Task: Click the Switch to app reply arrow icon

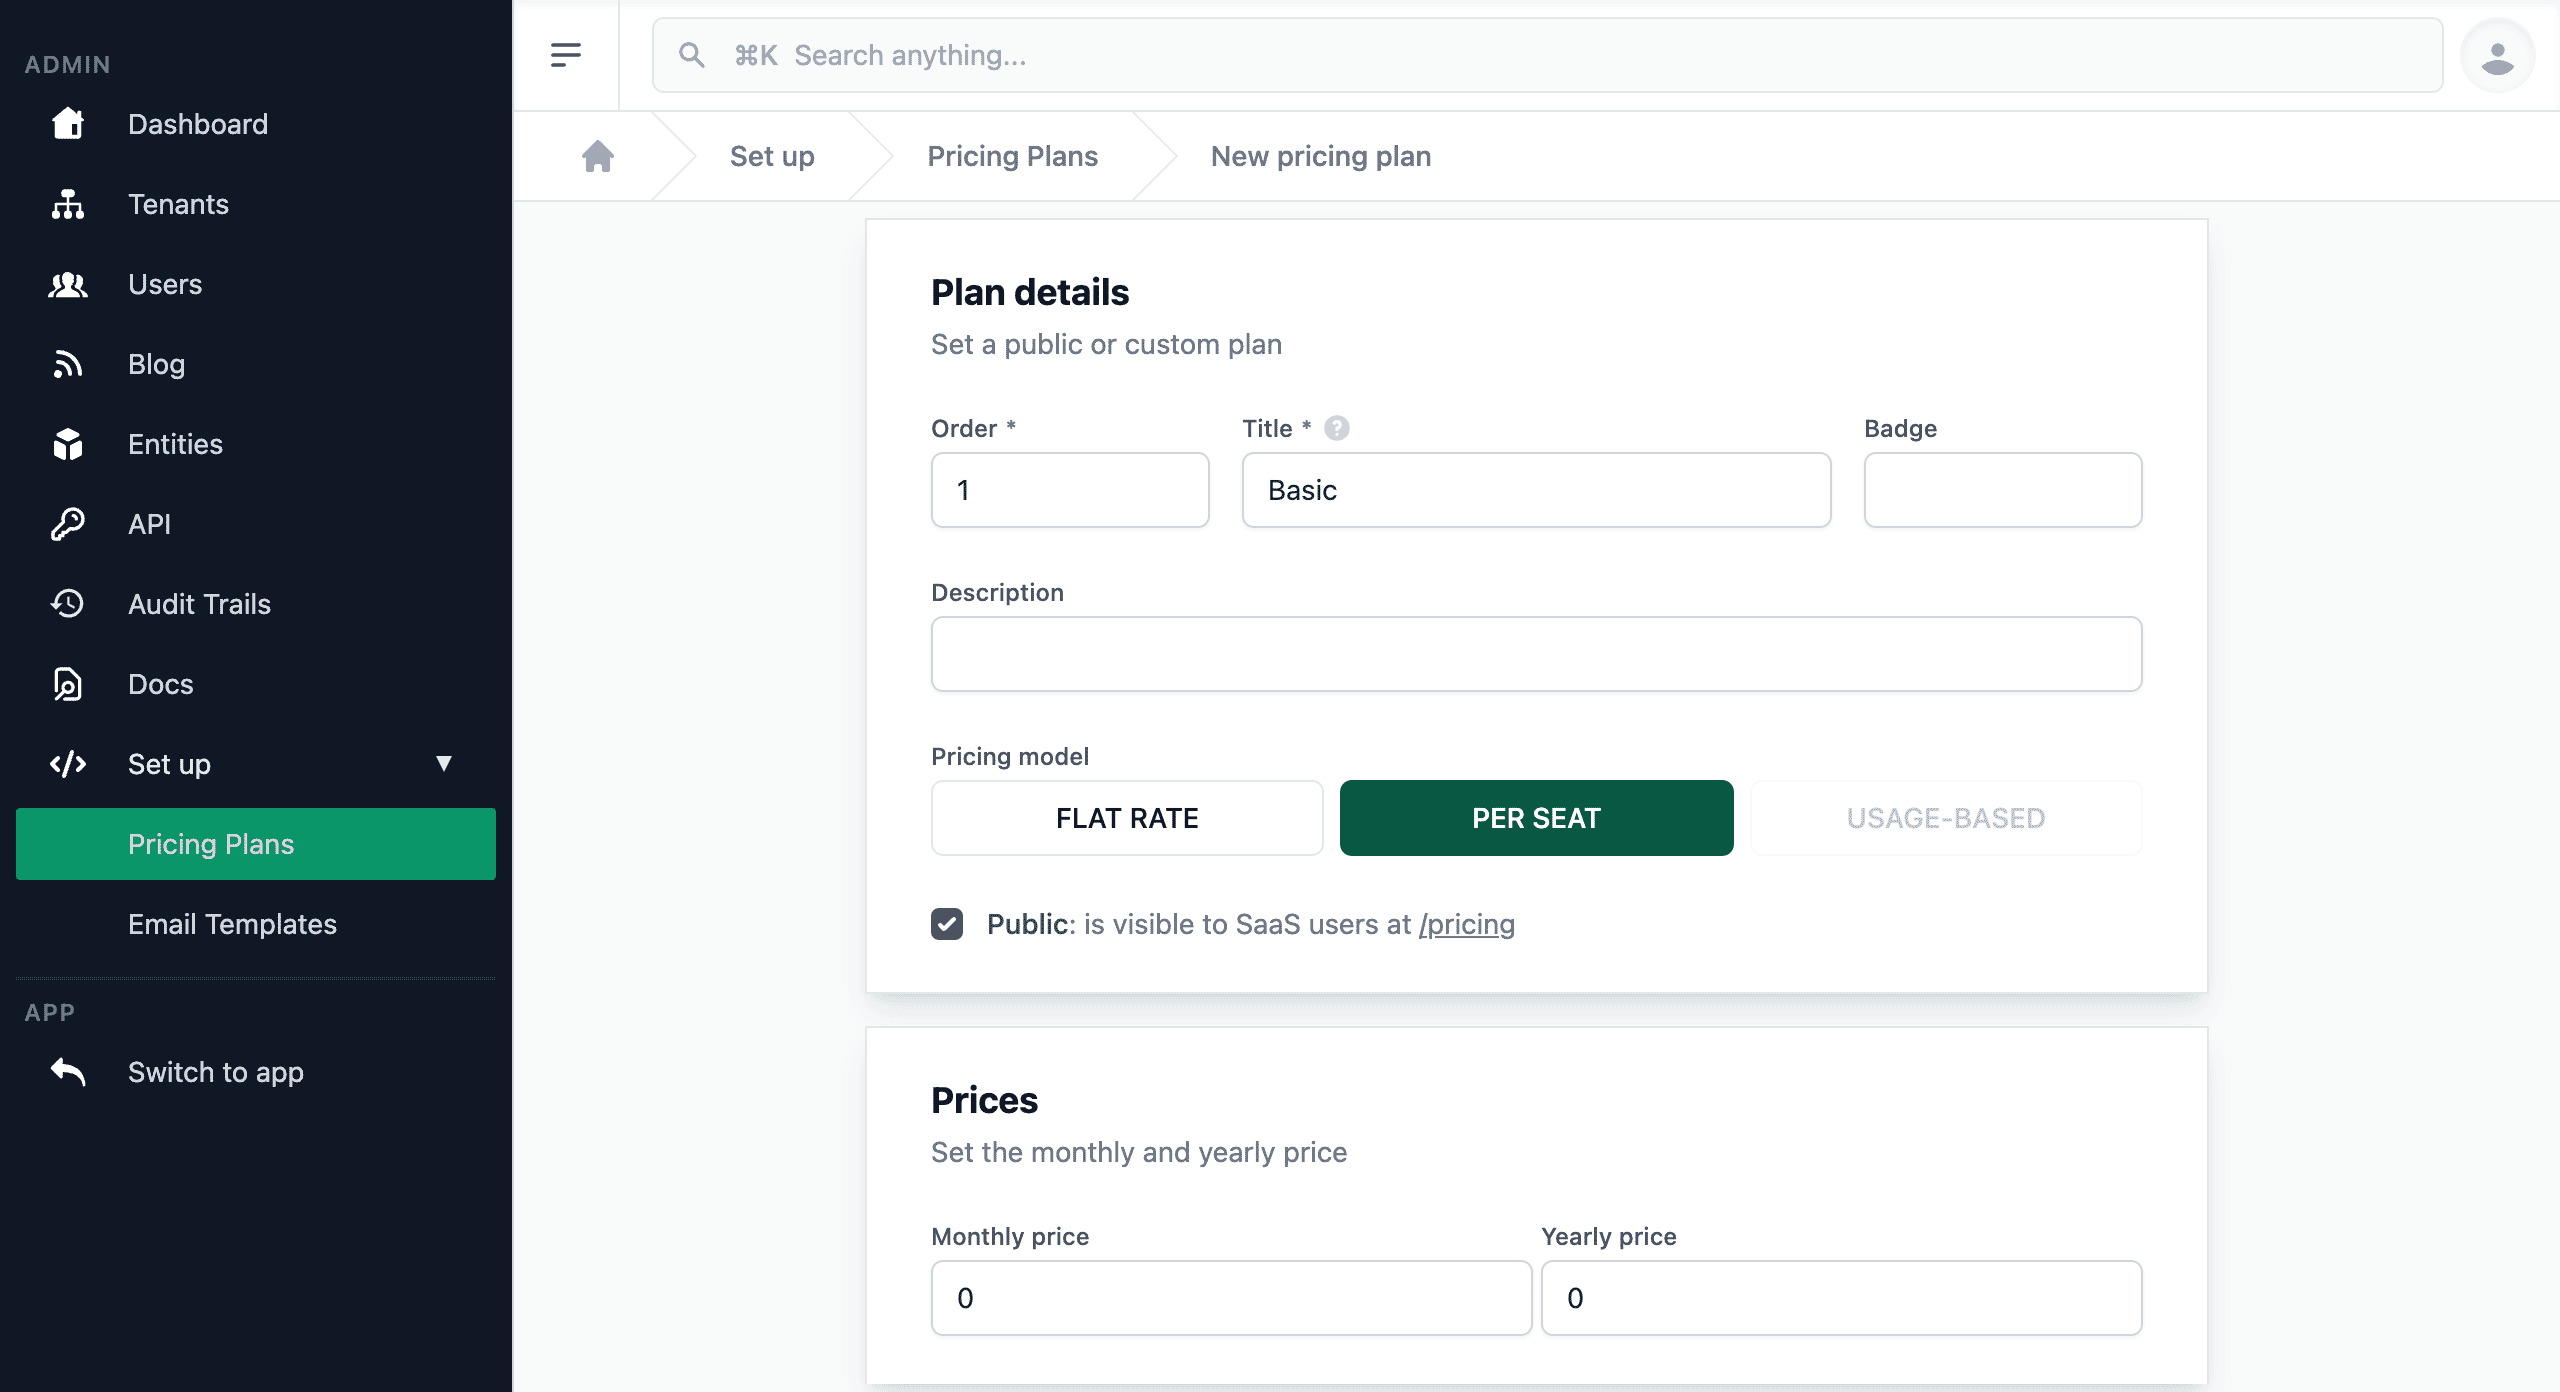Action: click(x=68, y=1072)
